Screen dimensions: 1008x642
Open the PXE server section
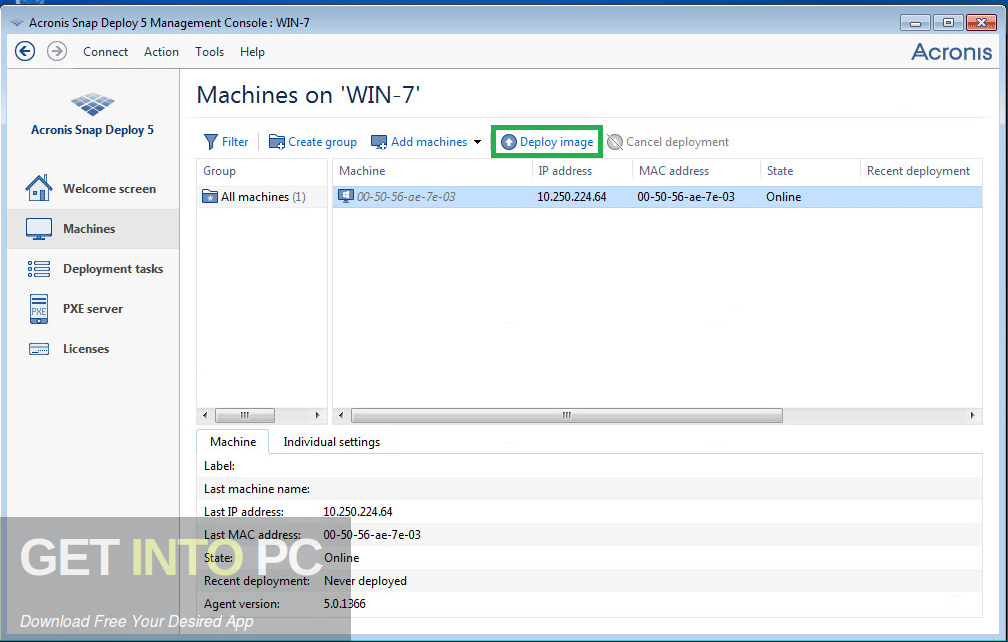(92, 309)
